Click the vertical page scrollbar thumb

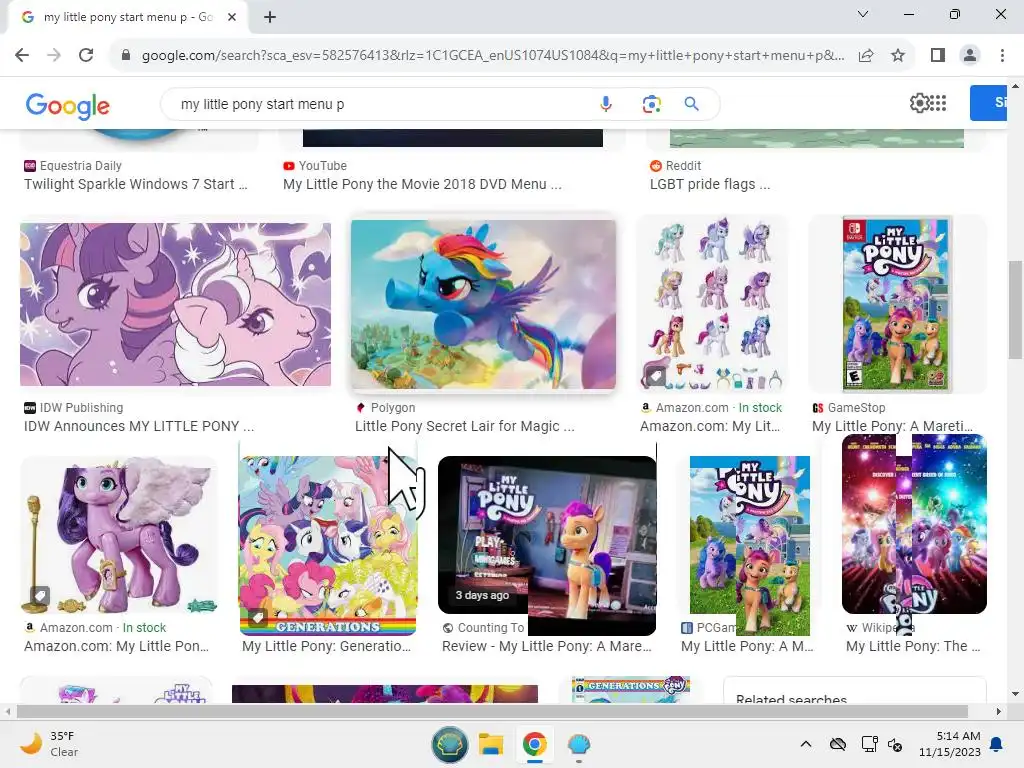1015,309
